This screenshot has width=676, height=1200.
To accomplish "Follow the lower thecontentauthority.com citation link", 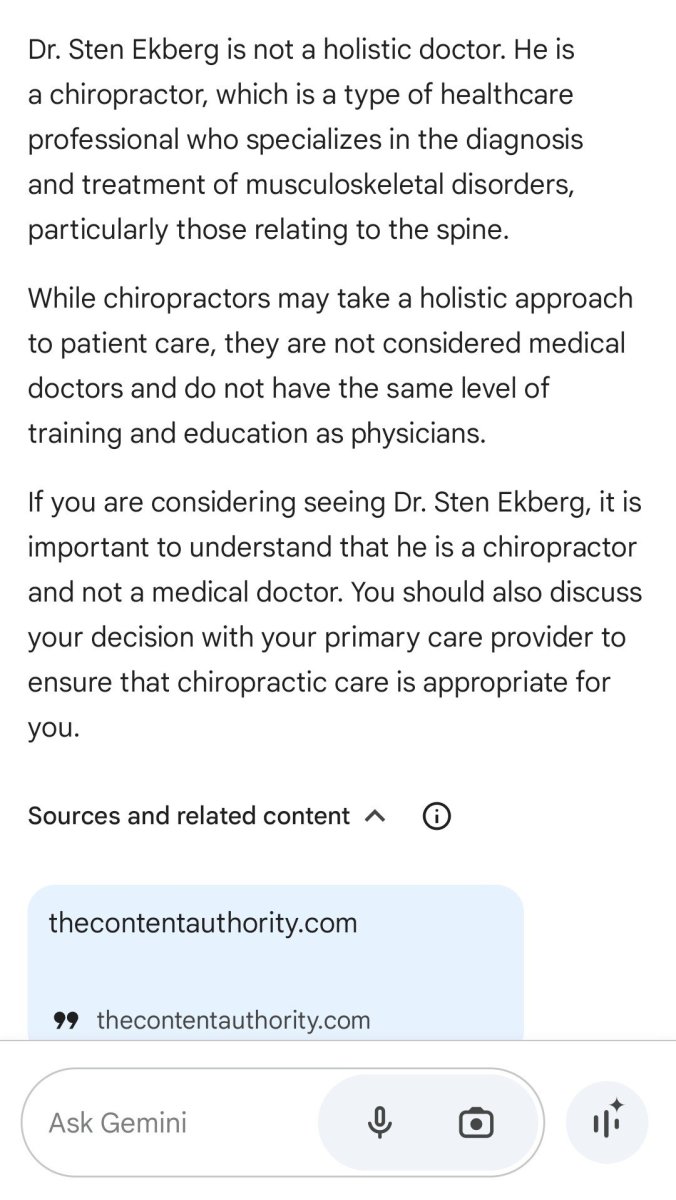I will pos(233,1021).
